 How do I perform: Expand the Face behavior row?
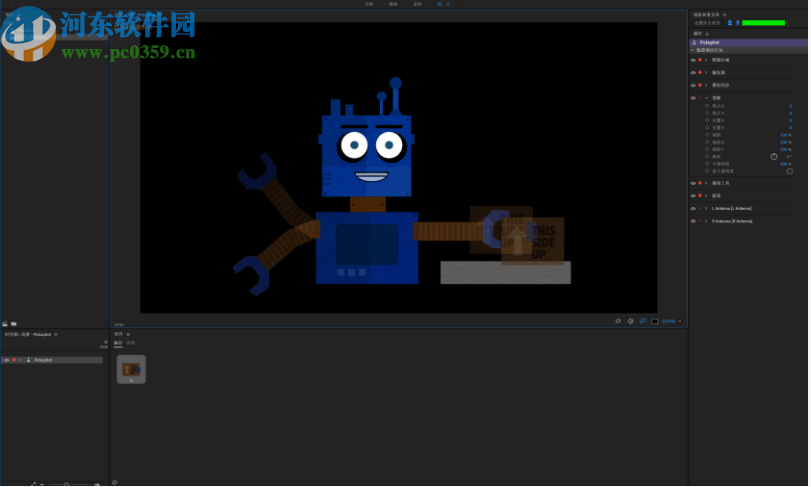click(706, 60)
